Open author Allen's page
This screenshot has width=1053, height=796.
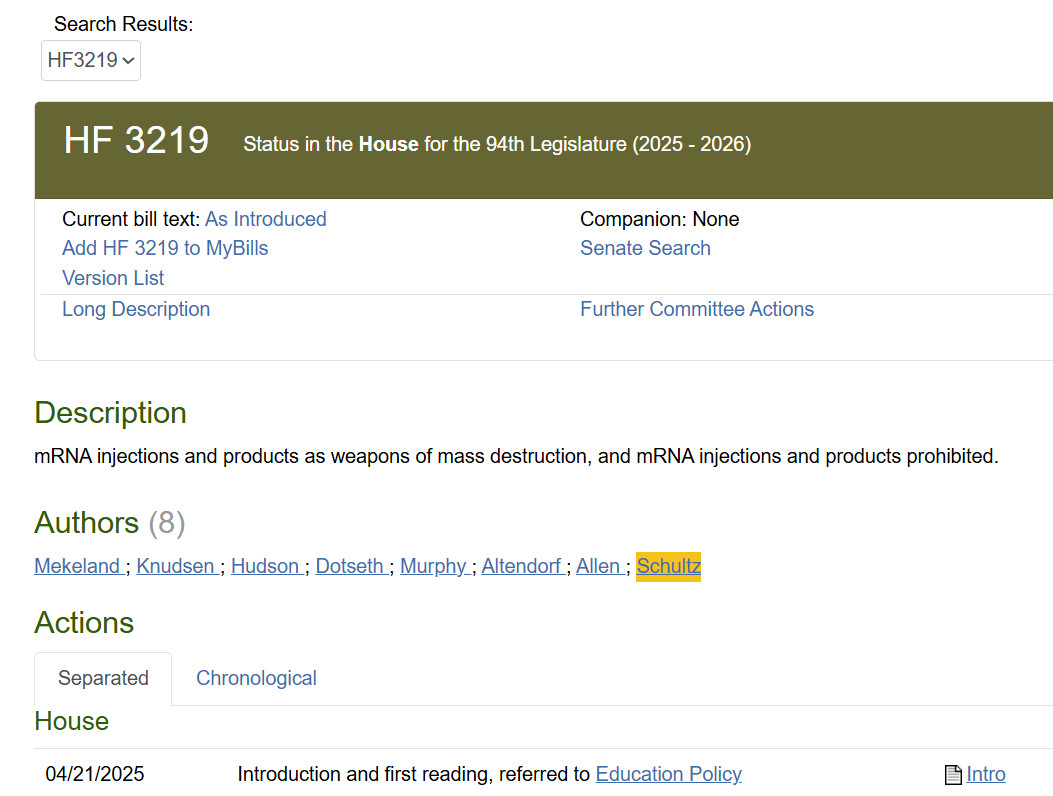coord(598,566)
